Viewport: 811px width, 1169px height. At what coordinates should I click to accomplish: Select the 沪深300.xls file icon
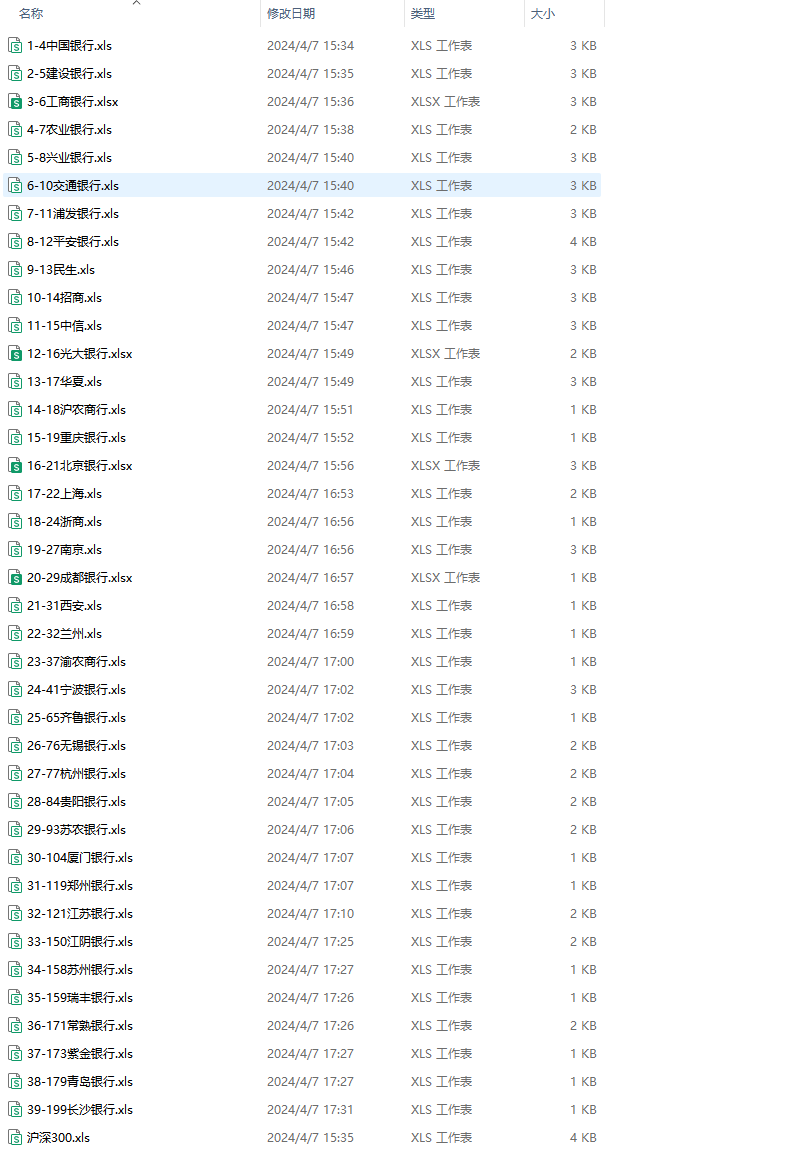(x=15, y=1137)
